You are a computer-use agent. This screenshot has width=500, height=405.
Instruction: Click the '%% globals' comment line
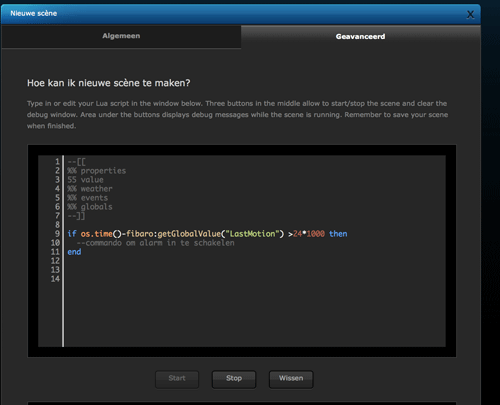90,207
